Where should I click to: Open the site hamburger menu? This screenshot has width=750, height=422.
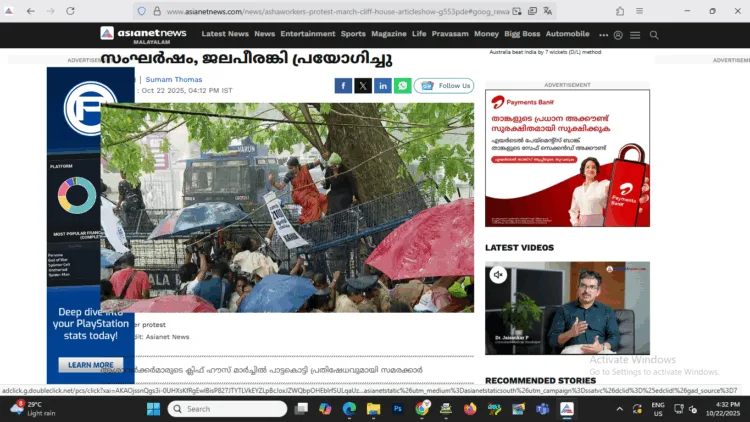click(x=636, y=34)
